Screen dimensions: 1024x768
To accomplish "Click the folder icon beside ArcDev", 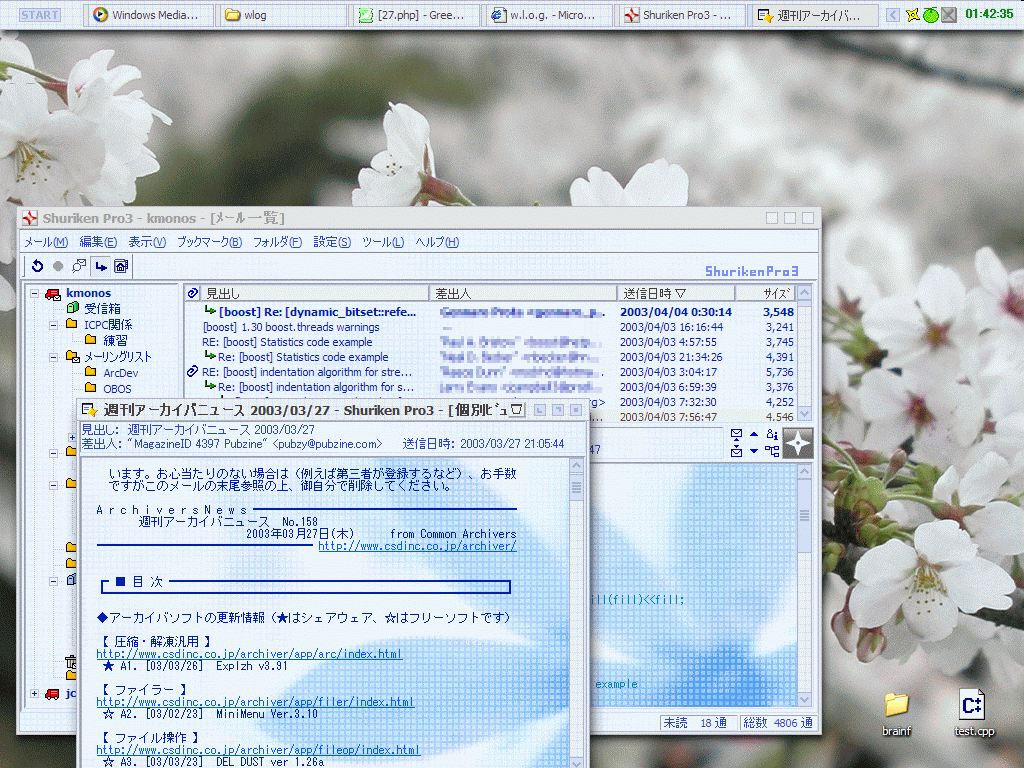I will [91, 372].
